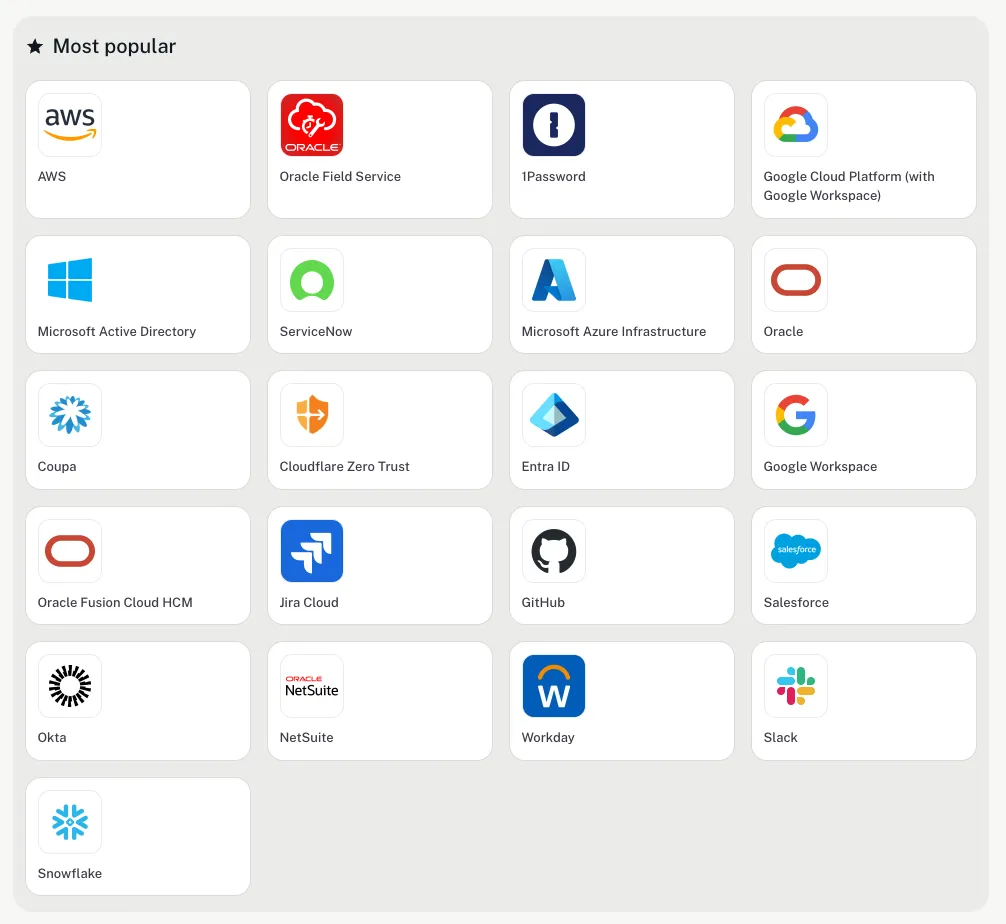Click the Coupa label text
1006x924 pixels.
[57, 466]
